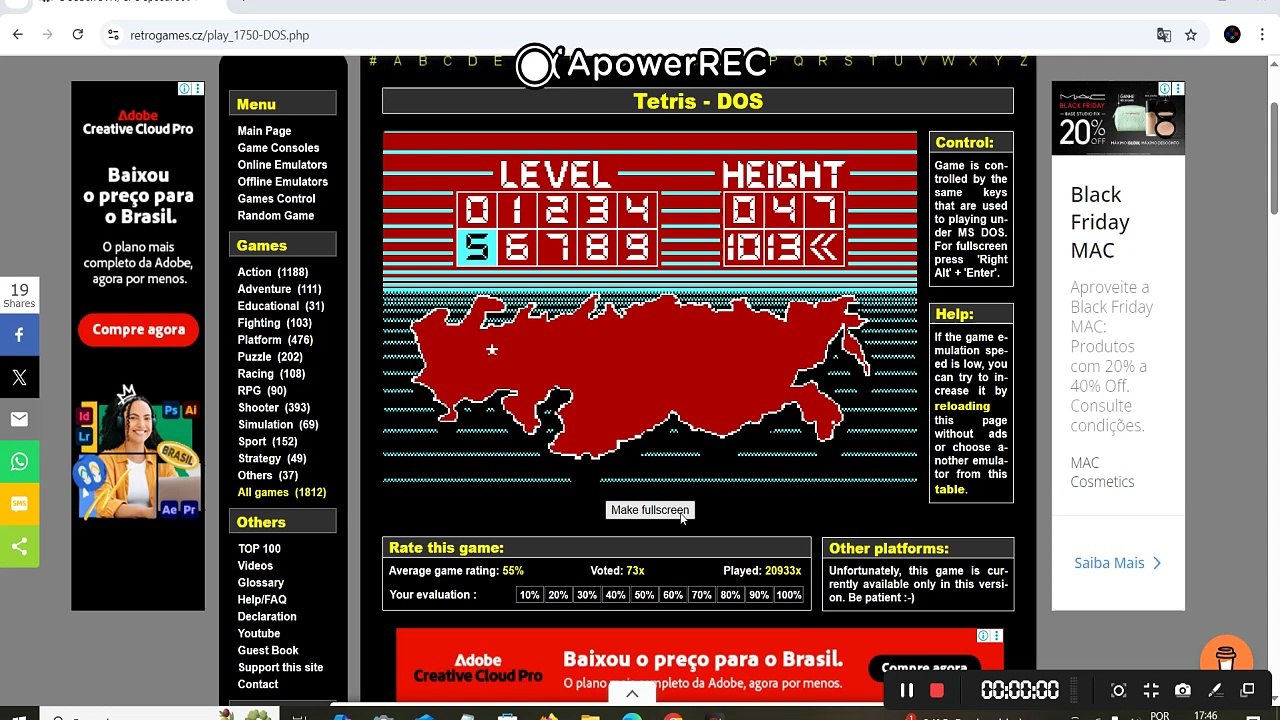This screenshot has height=720, width=1280.
Task: Open Main Page from the menu
Action: point(264,131)
